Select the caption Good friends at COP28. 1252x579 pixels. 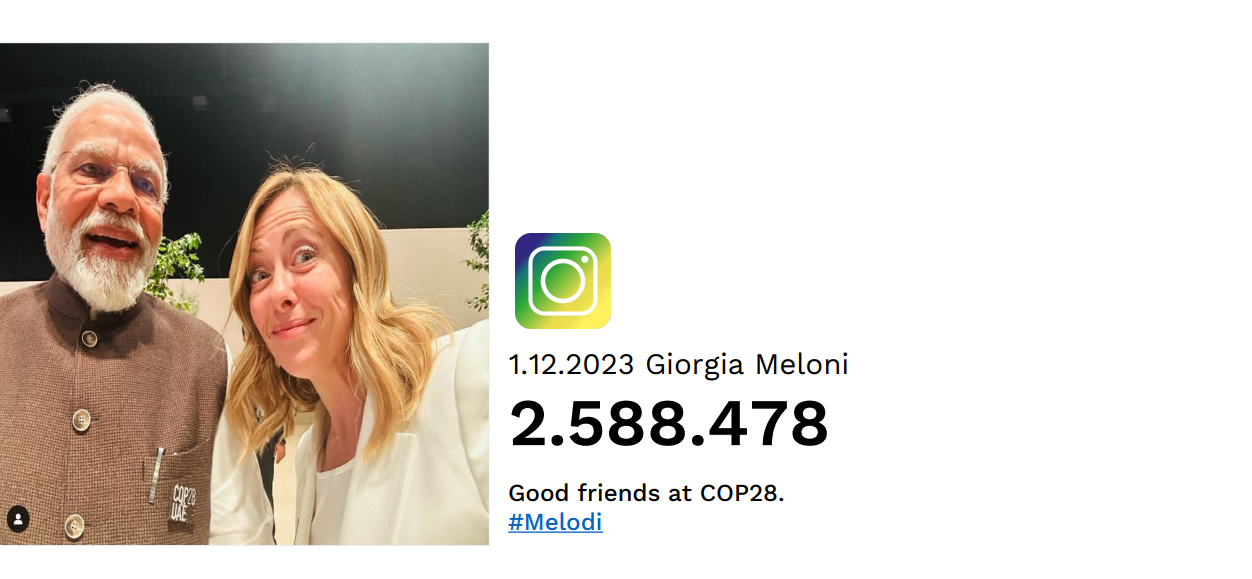point(646,493)
